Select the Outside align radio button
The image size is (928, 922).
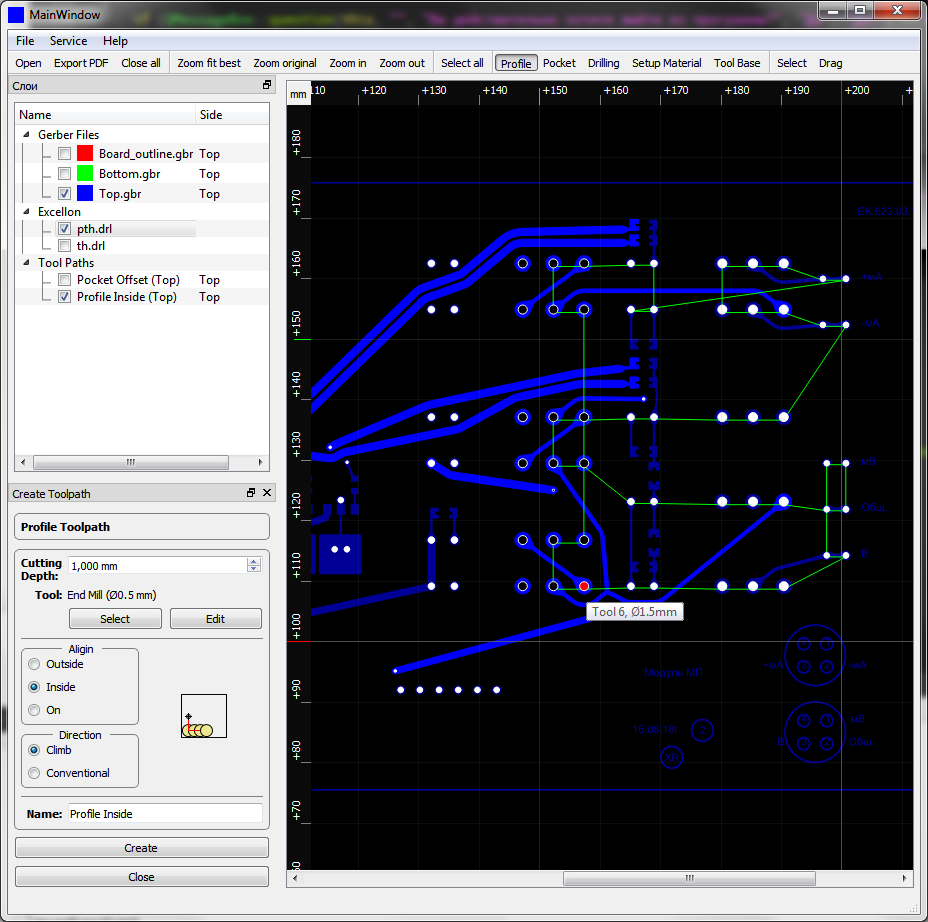pyautogui.click(x=34, y=664)
